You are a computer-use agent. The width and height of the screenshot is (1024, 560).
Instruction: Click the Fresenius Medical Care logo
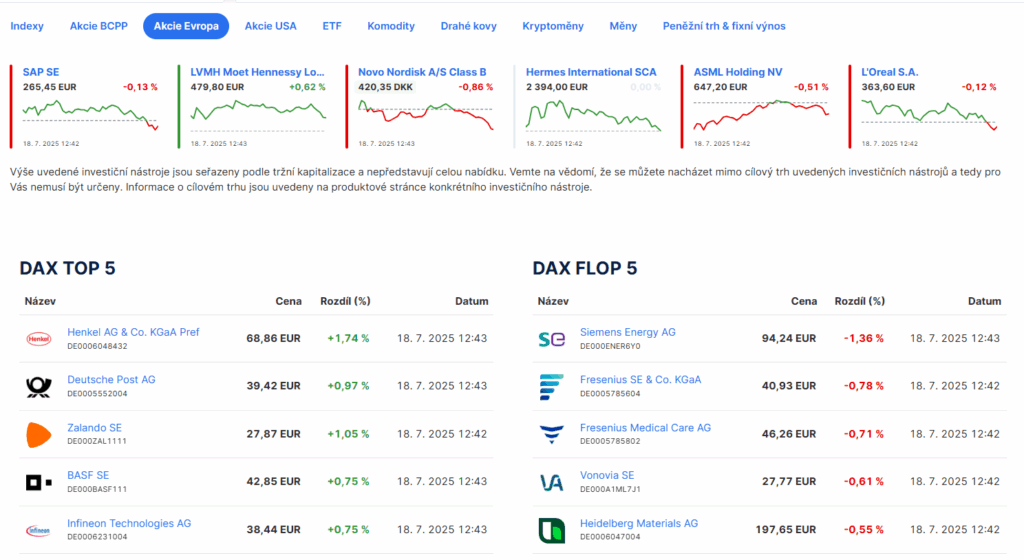pos(552,434)
